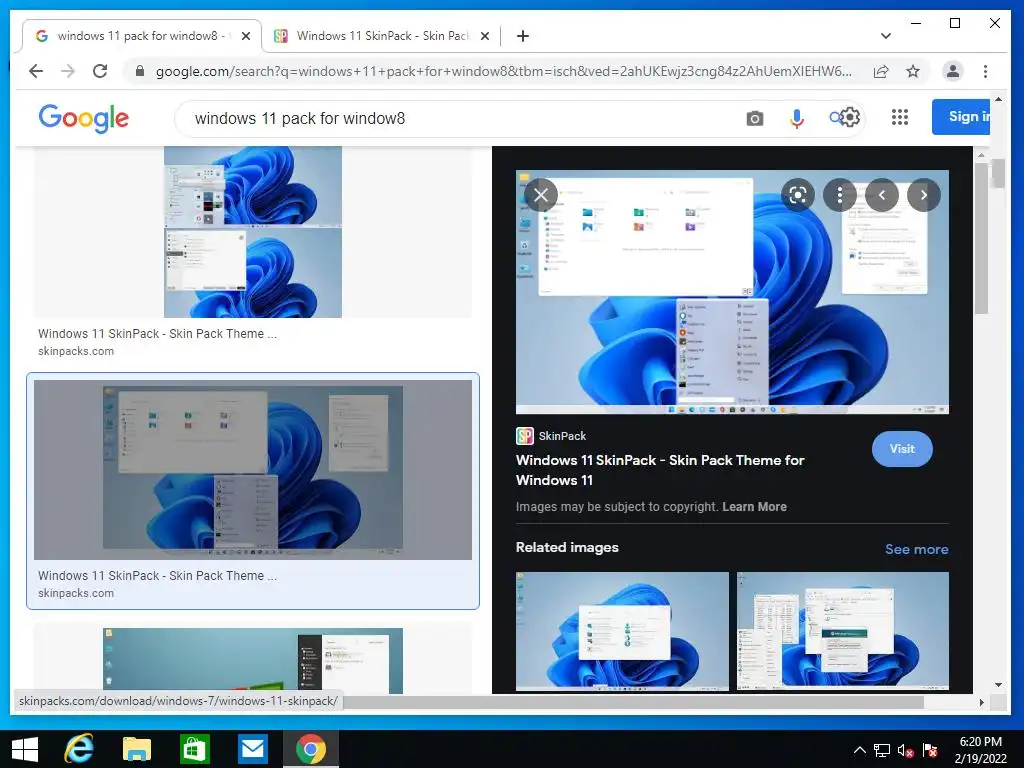Launch Internet Explorer from taskbar
This screenshot has width=1024, height=768.
coord(79,749)
